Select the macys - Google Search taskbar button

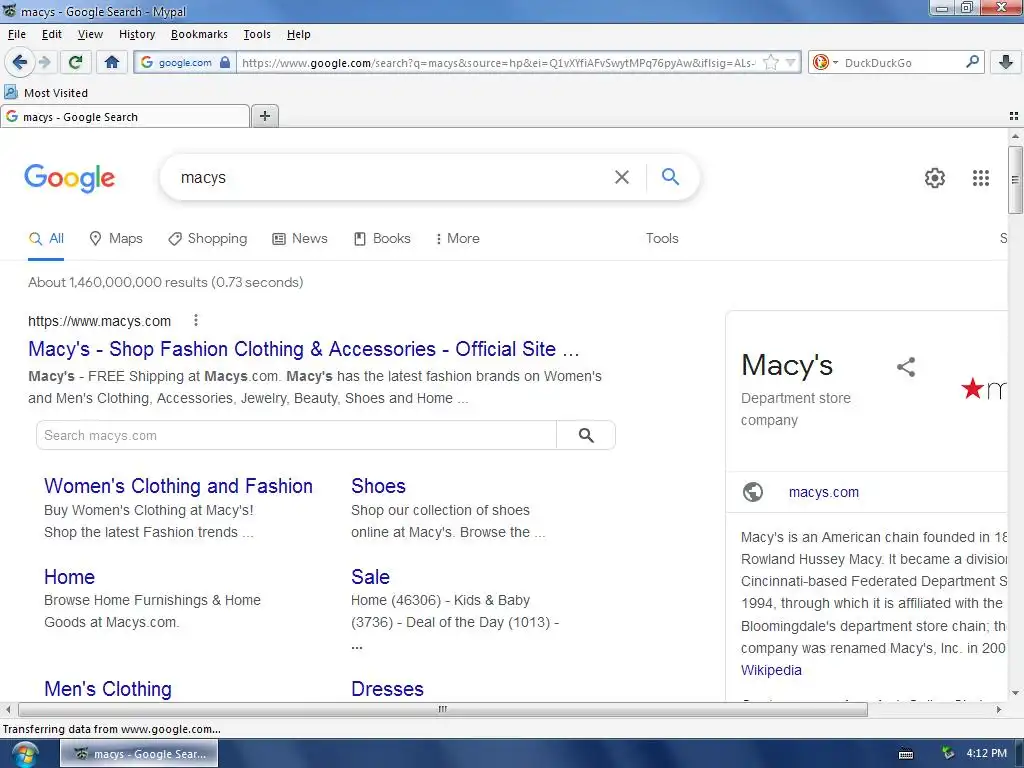click(139, 754)
